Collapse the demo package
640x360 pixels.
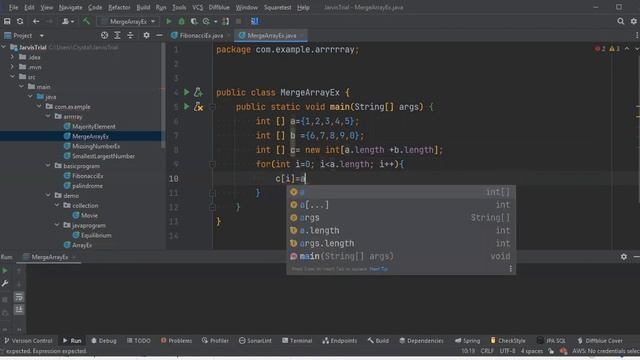pos(48,196)
